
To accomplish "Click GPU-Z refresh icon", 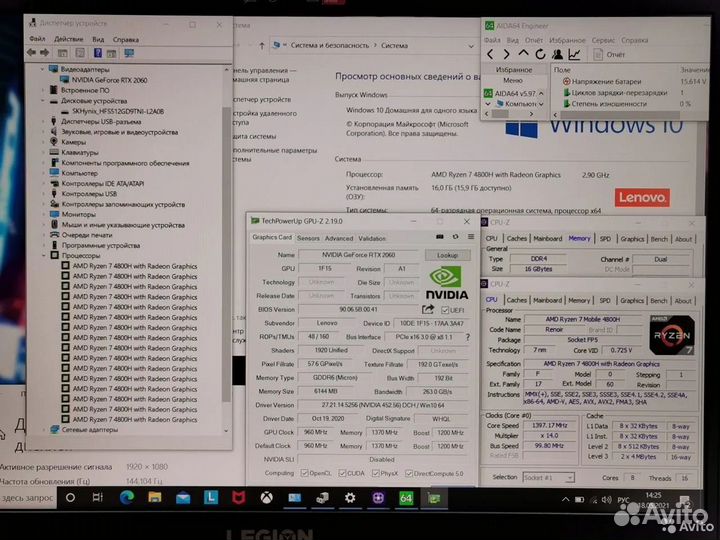I will tap(456, 237).
